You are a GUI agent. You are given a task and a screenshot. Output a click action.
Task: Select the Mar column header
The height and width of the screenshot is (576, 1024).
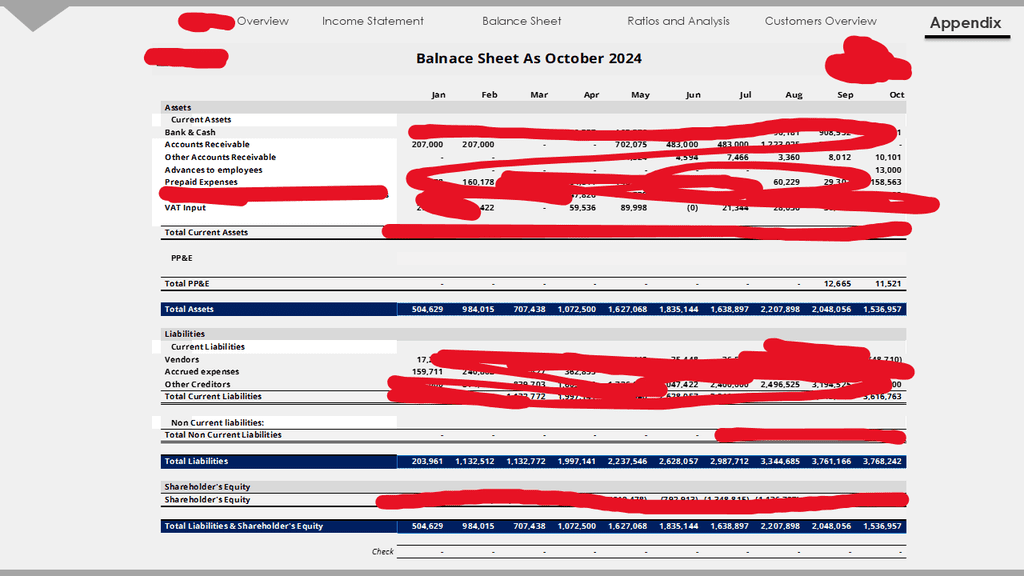pyautogui.click(x=539, y=95)
